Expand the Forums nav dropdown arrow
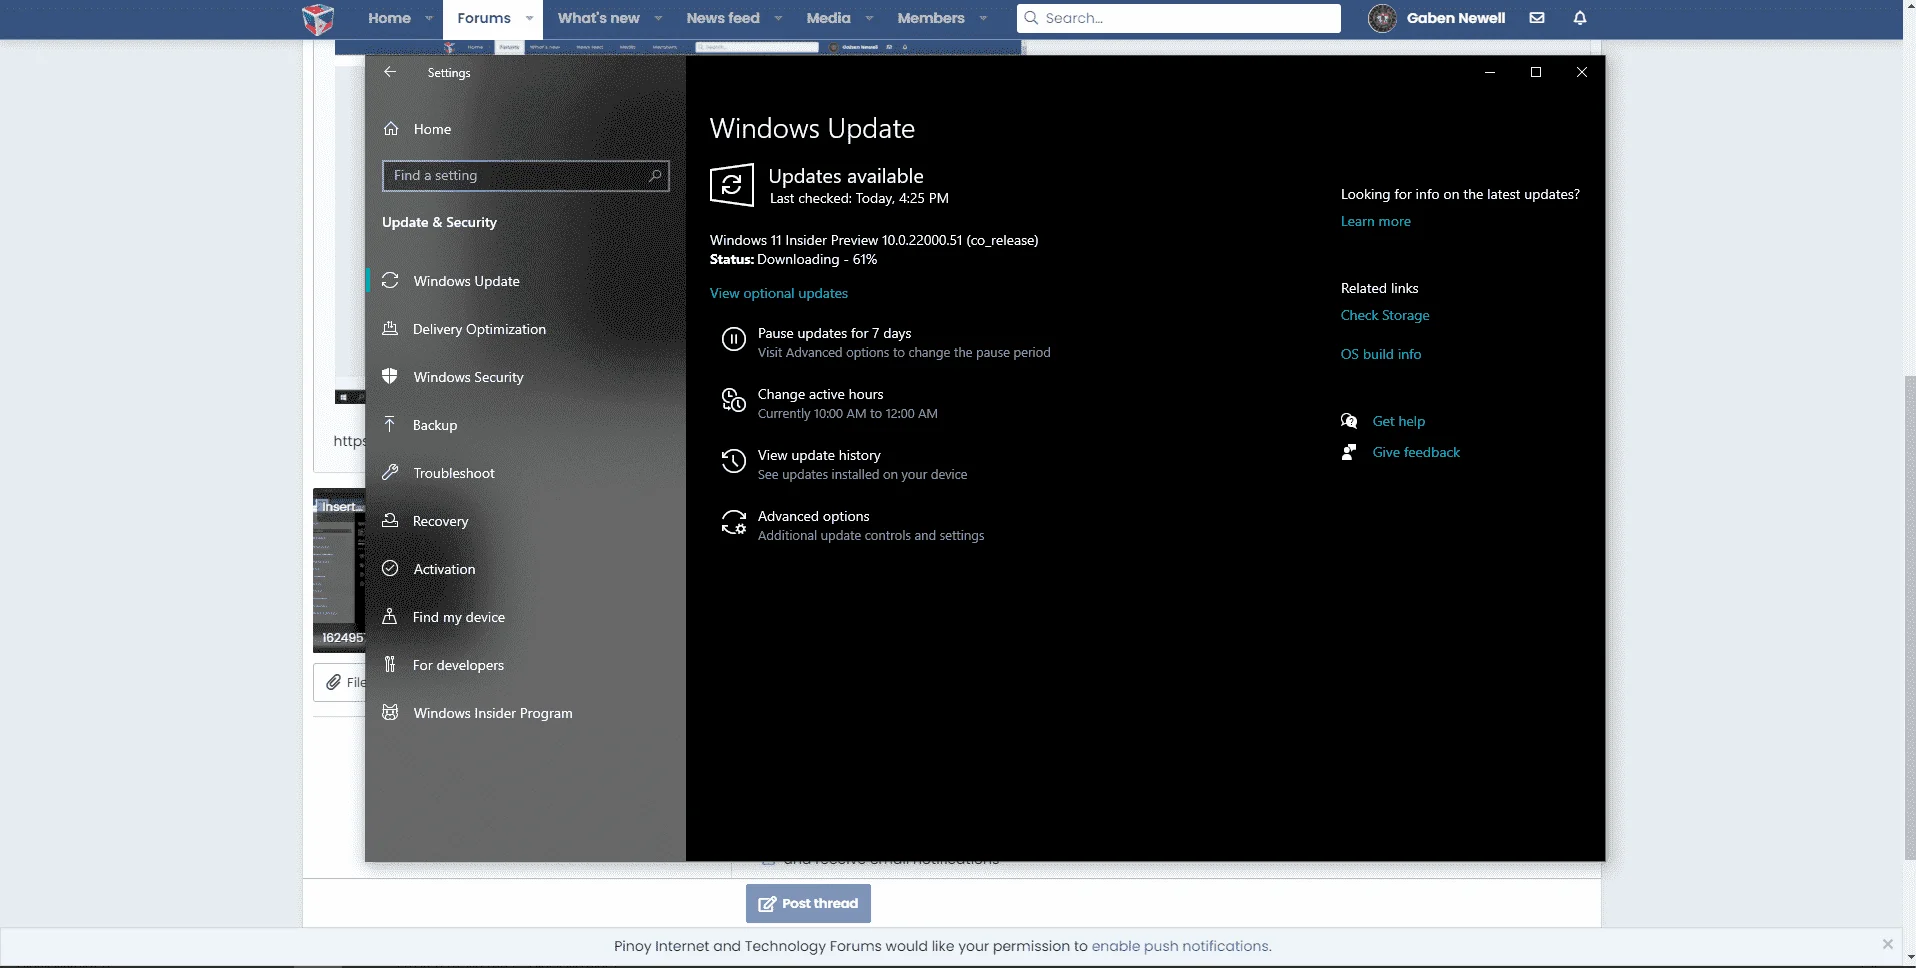 (x=529, y=18)
